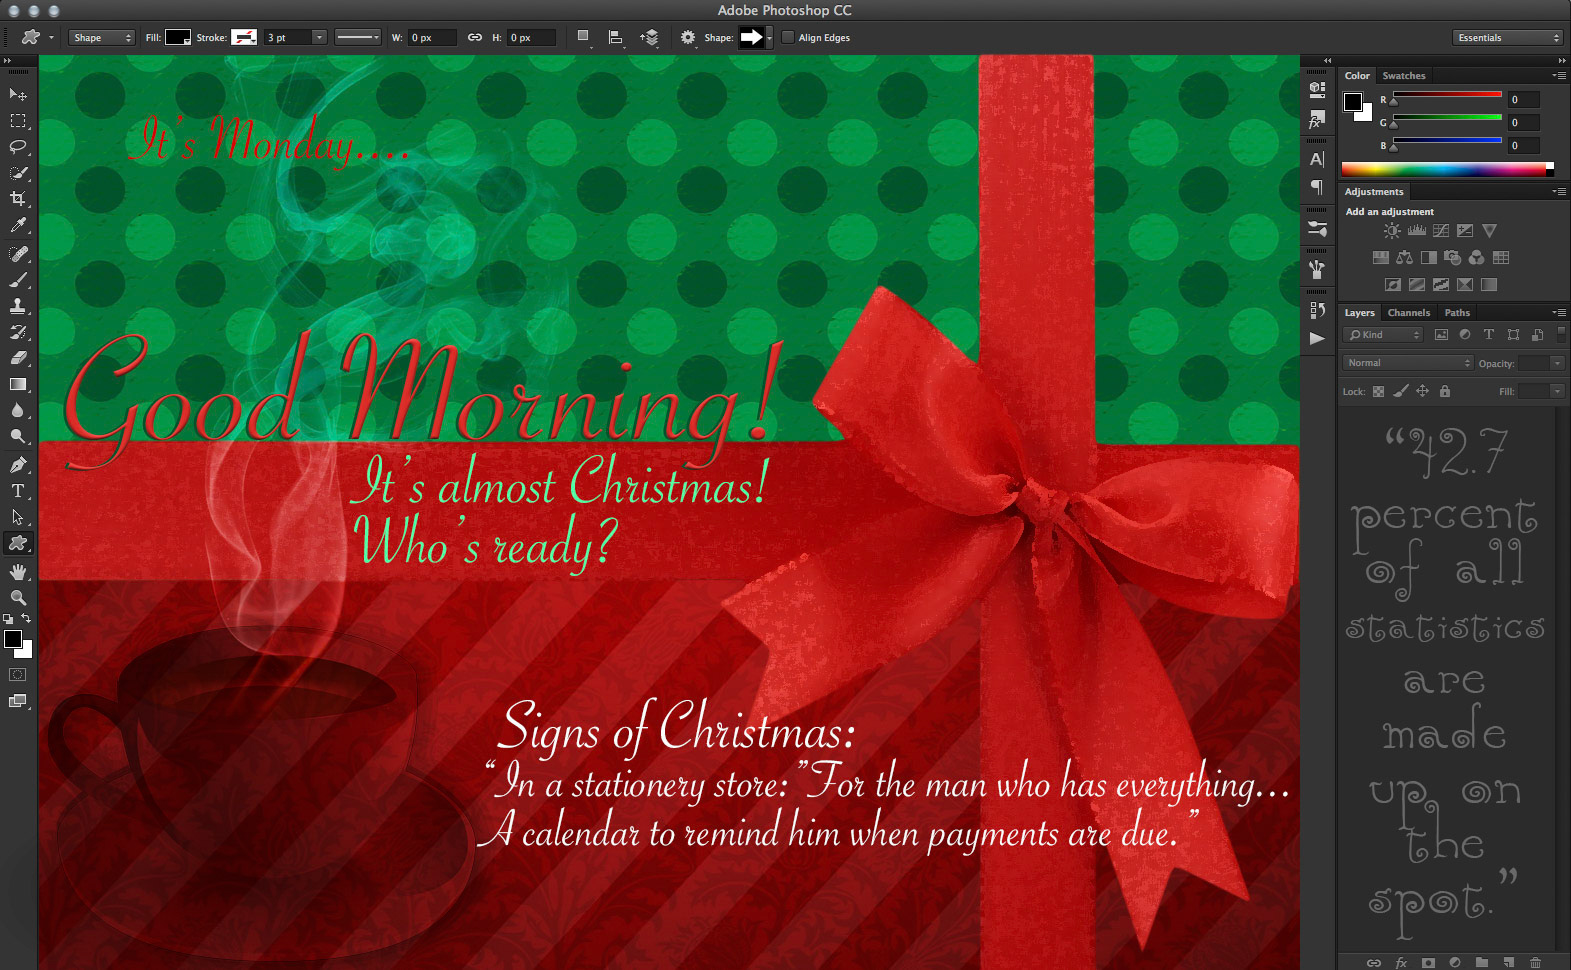Add a Curves adjustment
This screenshot has width=1571, height=970.
1441,231
